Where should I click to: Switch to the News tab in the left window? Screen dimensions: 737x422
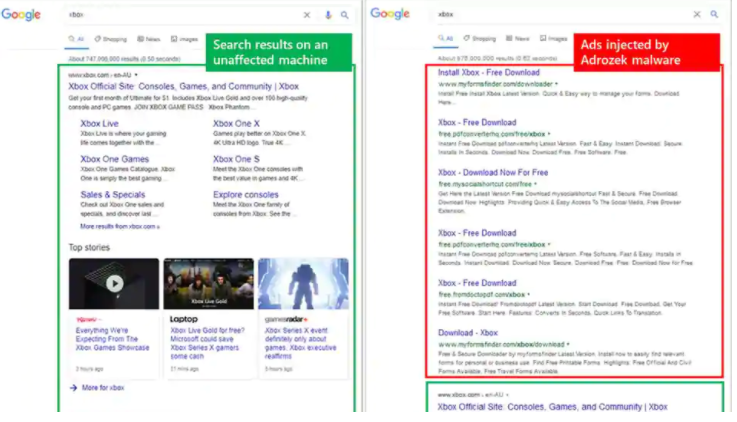(149, 39)
